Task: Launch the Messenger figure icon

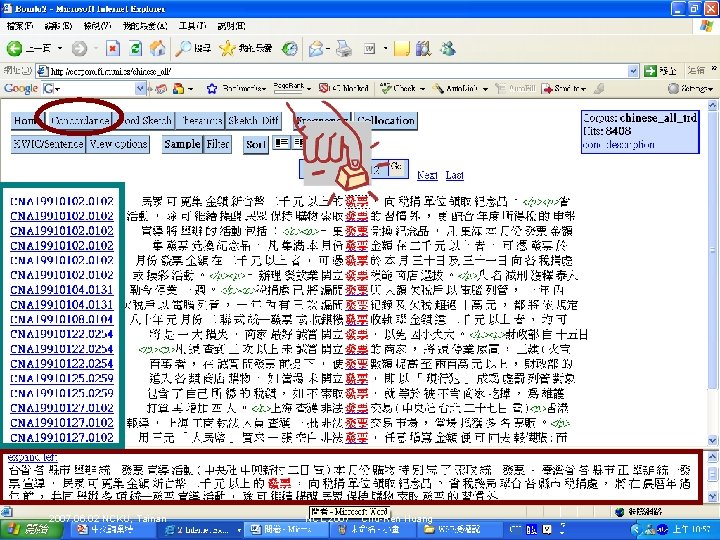Action: pos(447,48)
